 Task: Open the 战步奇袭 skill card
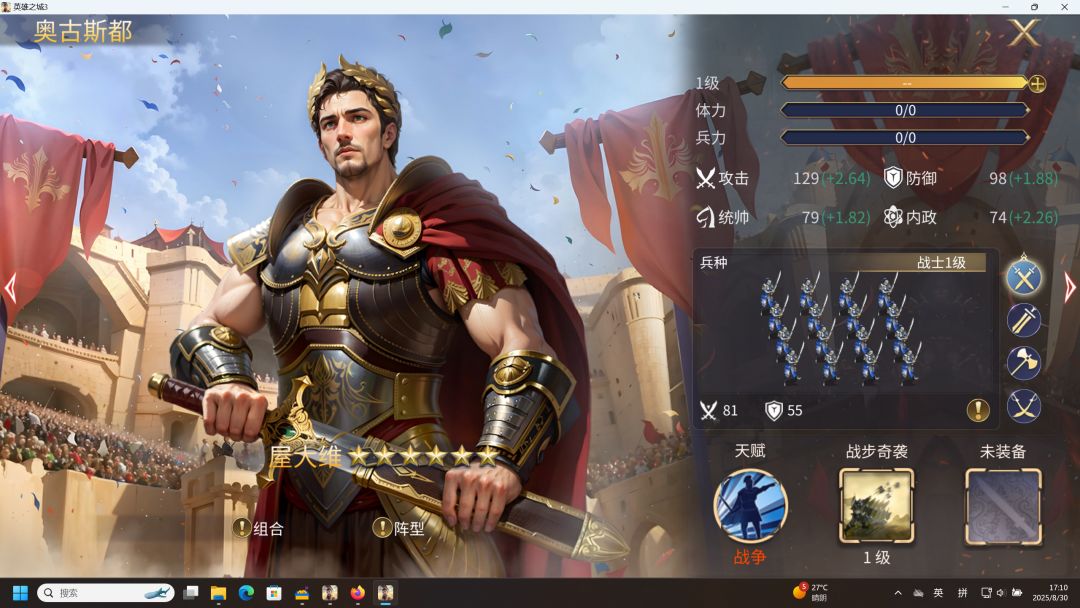(876, 506)
